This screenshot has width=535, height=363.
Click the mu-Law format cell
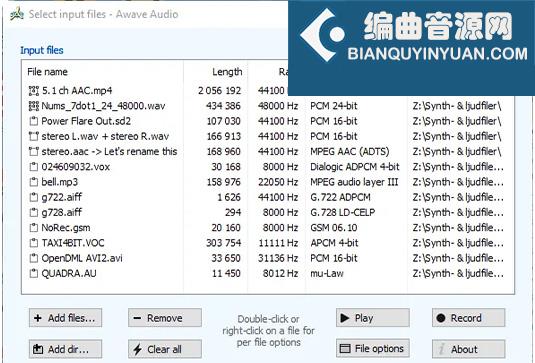(327, 273)
